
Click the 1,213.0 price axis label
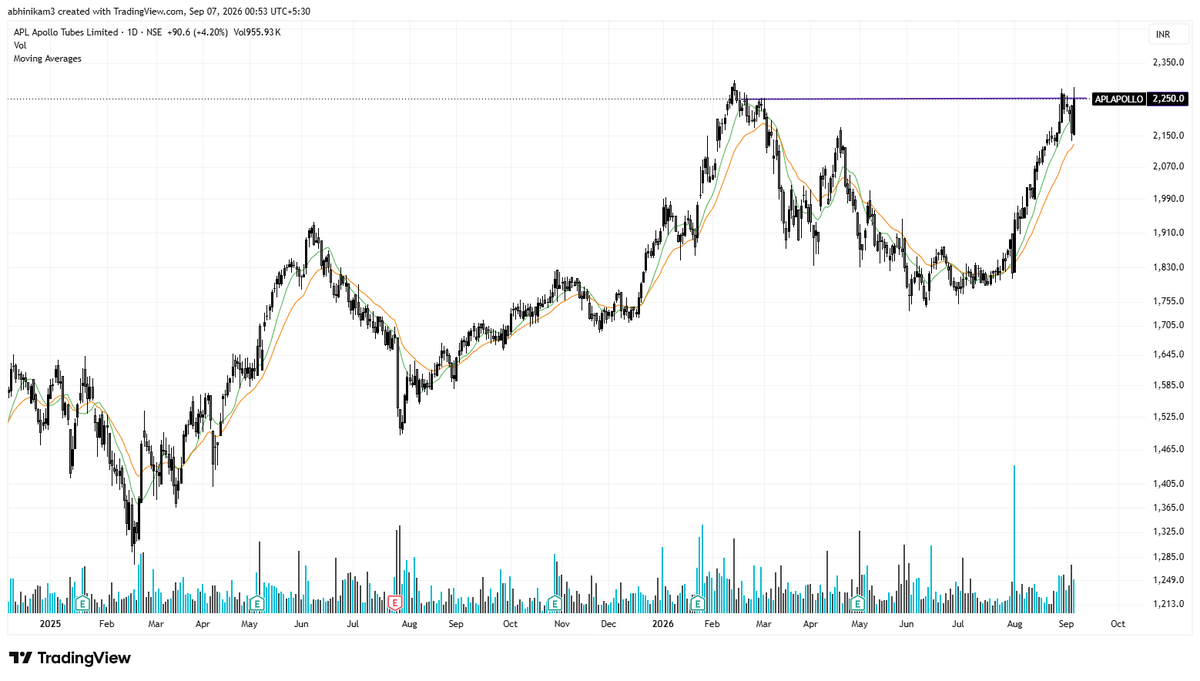pyautogui.click(x=1167, y=604)
